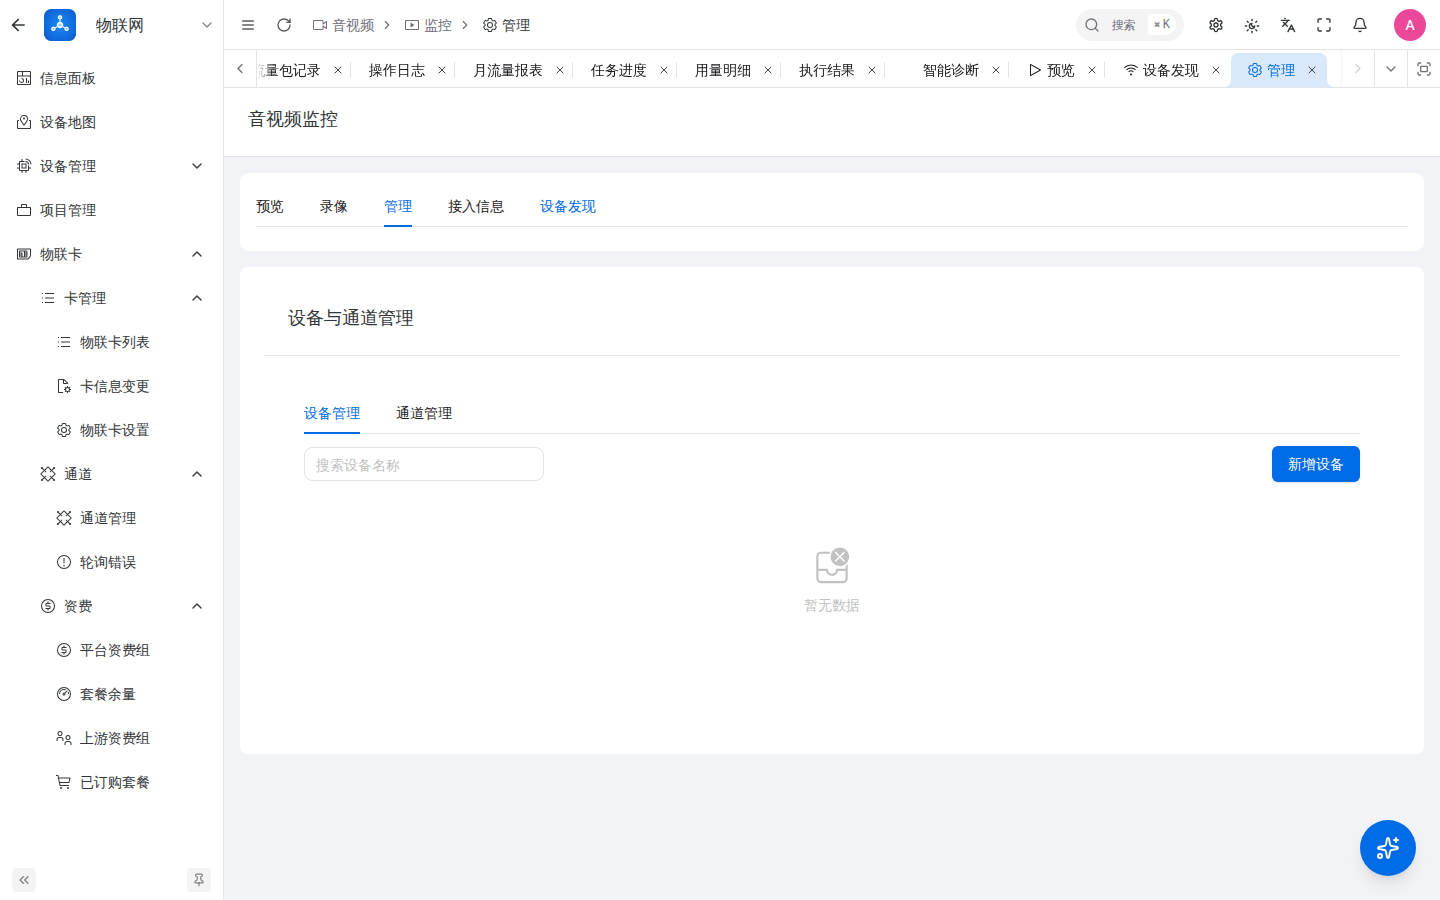Open 项目管理 in the sidebar
The height and width of the screenshot is (900, 1440).
pos(111,210)
